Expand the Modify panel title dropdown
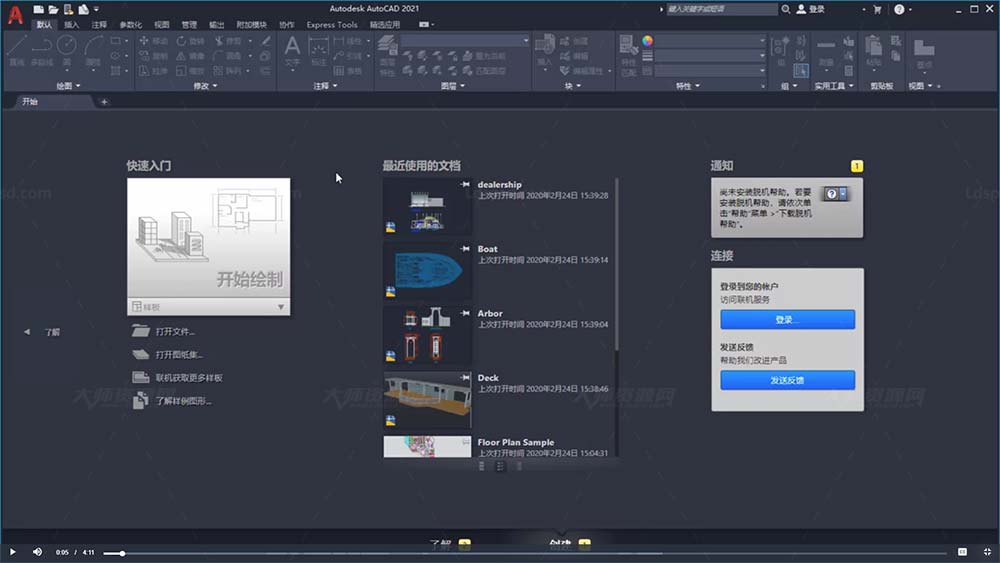 click(205, 85)
